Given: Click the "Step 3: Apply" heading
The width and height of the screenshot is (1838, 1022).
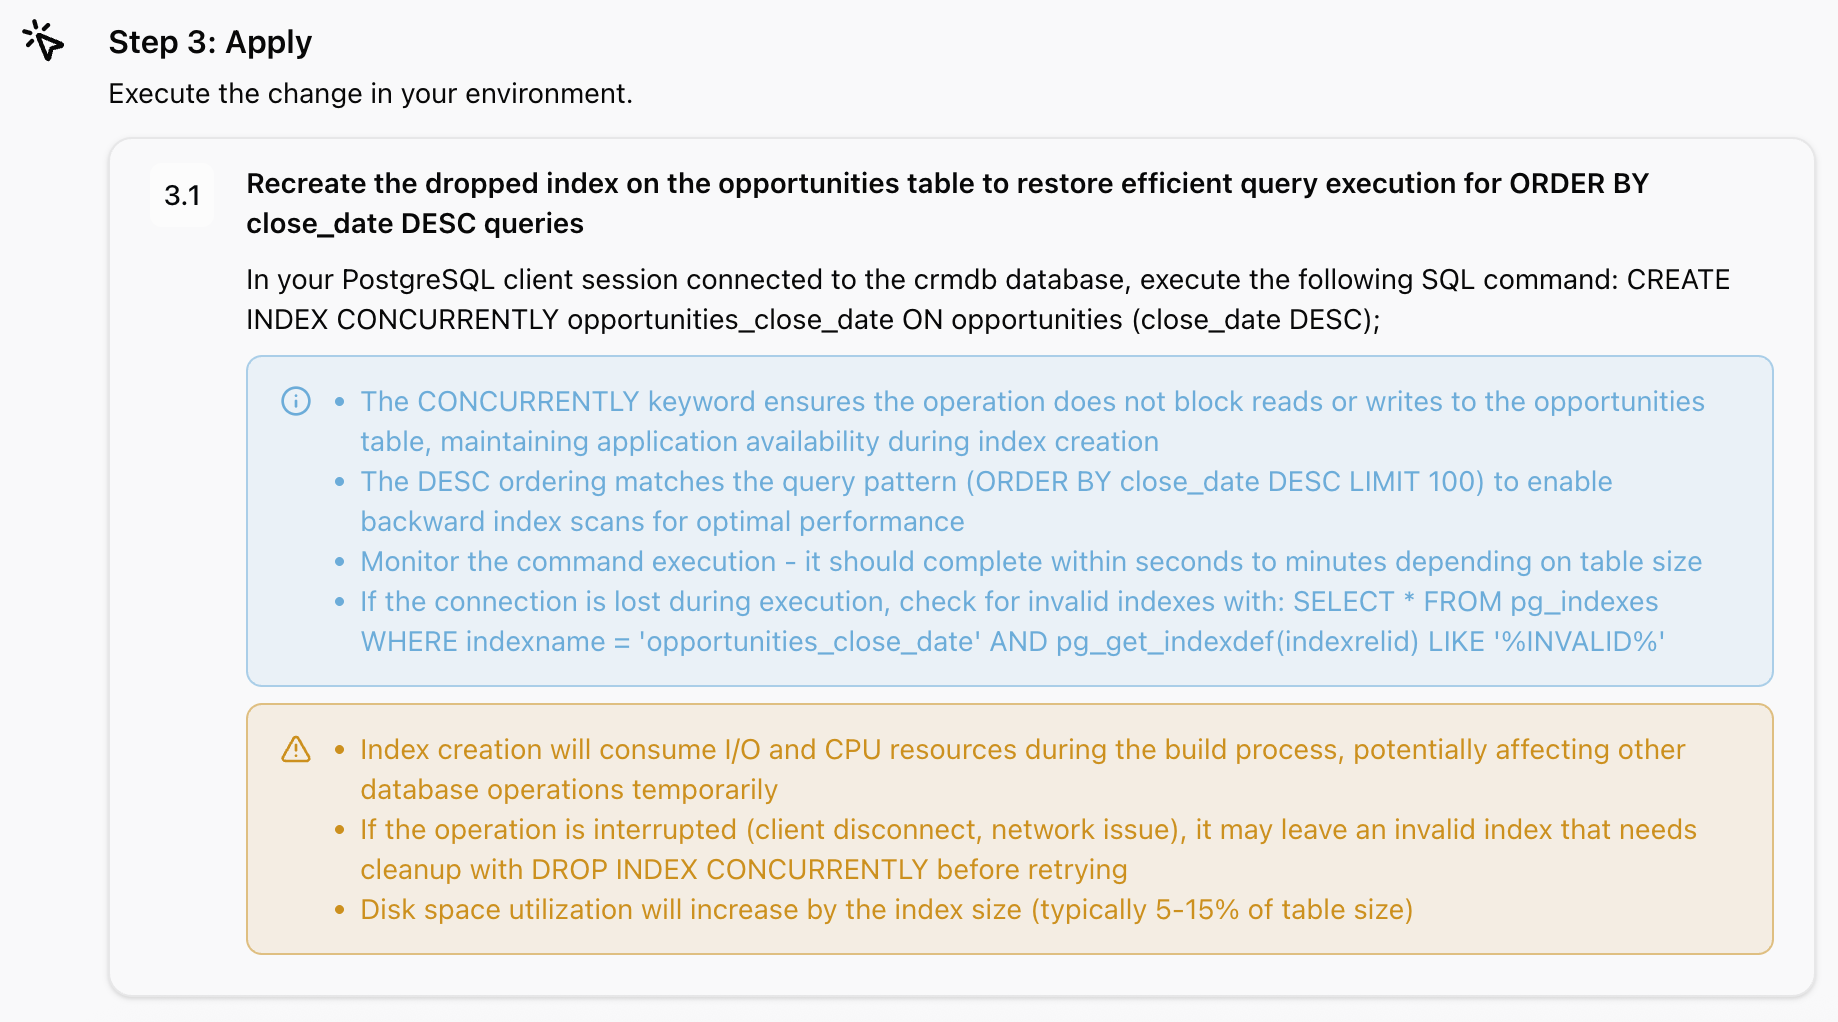Looking at the screenshot, I should [x=210, y=42].
